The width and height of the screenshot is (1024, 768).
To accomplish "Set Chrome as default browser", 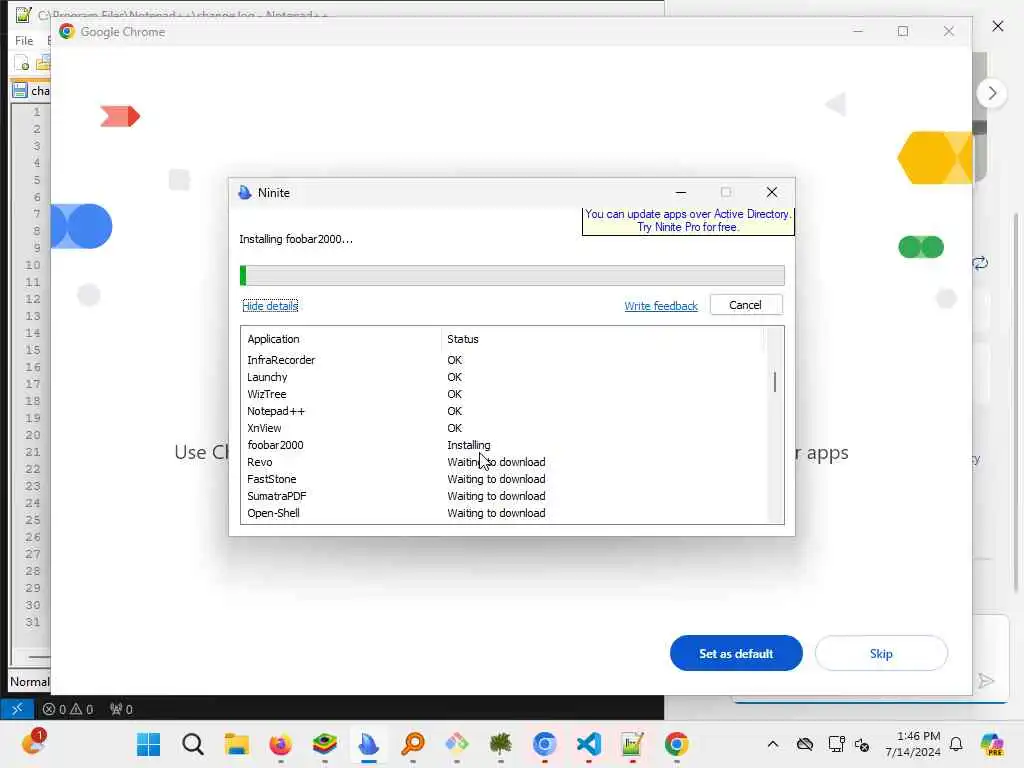I will coord(736,653).
